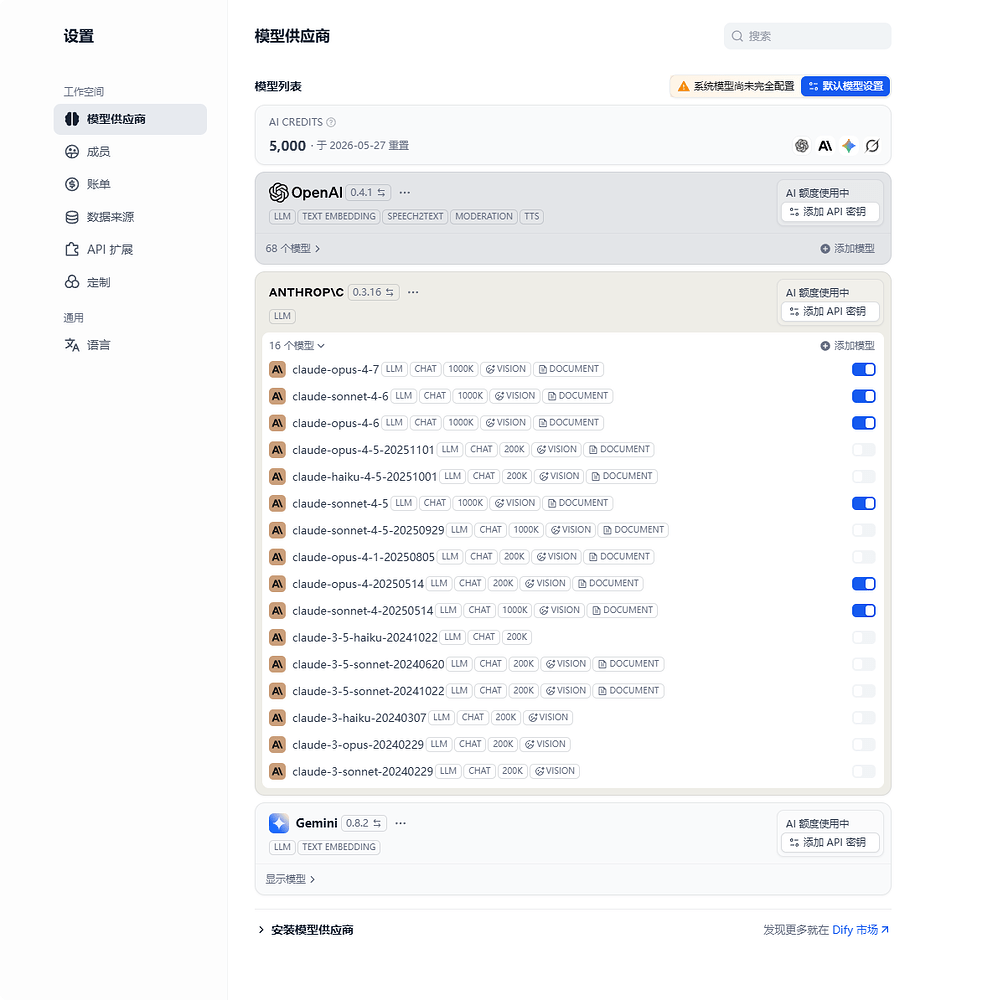Click the search magnifier icon

coord(737,36)
